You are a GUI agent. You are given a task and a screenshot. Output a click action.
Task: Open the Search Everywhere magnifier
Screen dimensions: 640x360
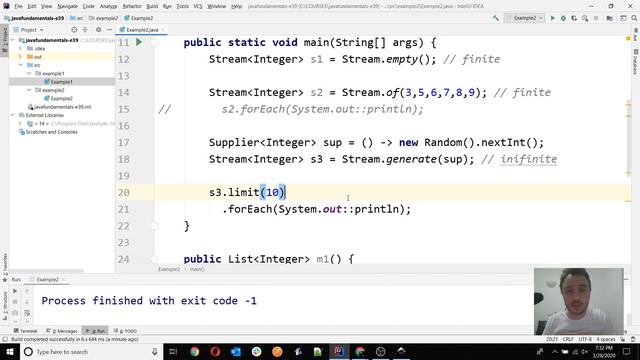634,18
